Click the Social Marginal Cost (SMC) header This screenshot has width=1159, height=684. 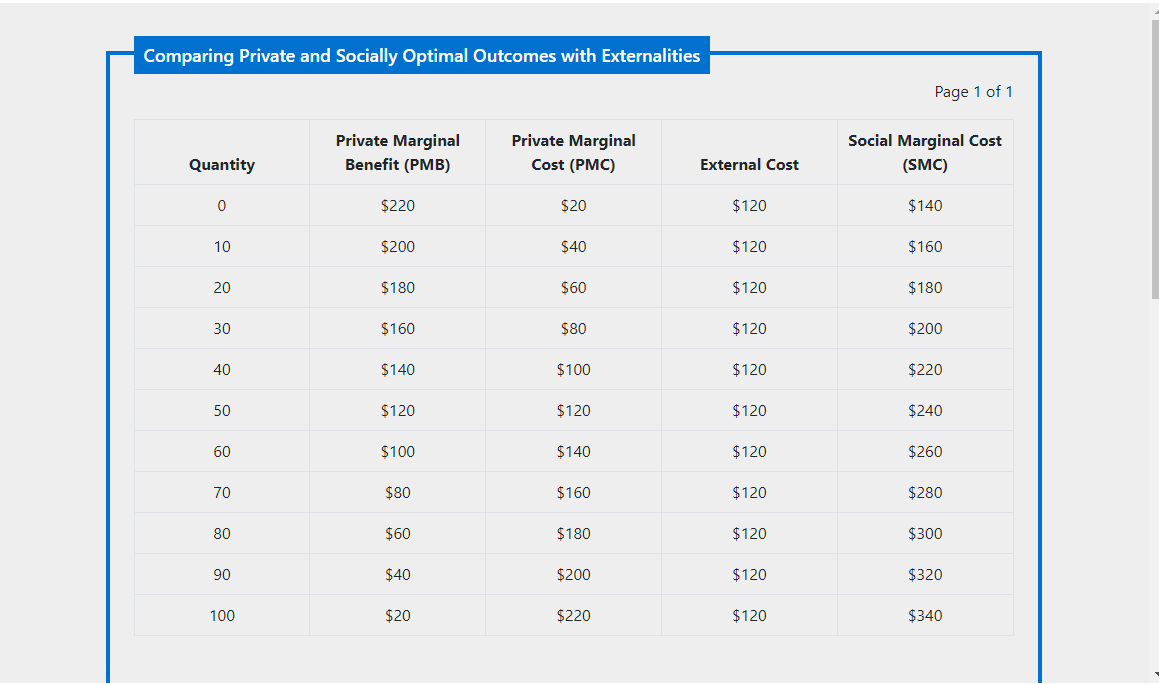924,152
